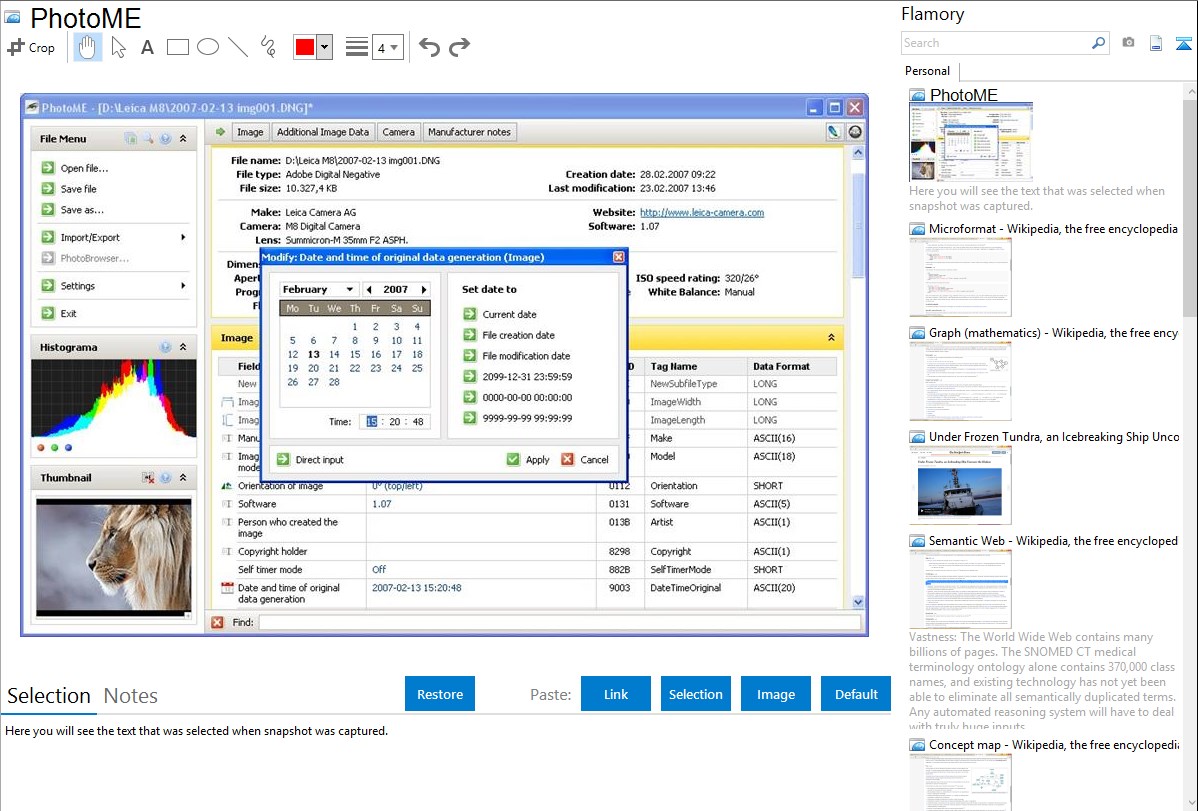Redo the last edit
Viewport: 1198px width, 811px height.
coord(459,47)
